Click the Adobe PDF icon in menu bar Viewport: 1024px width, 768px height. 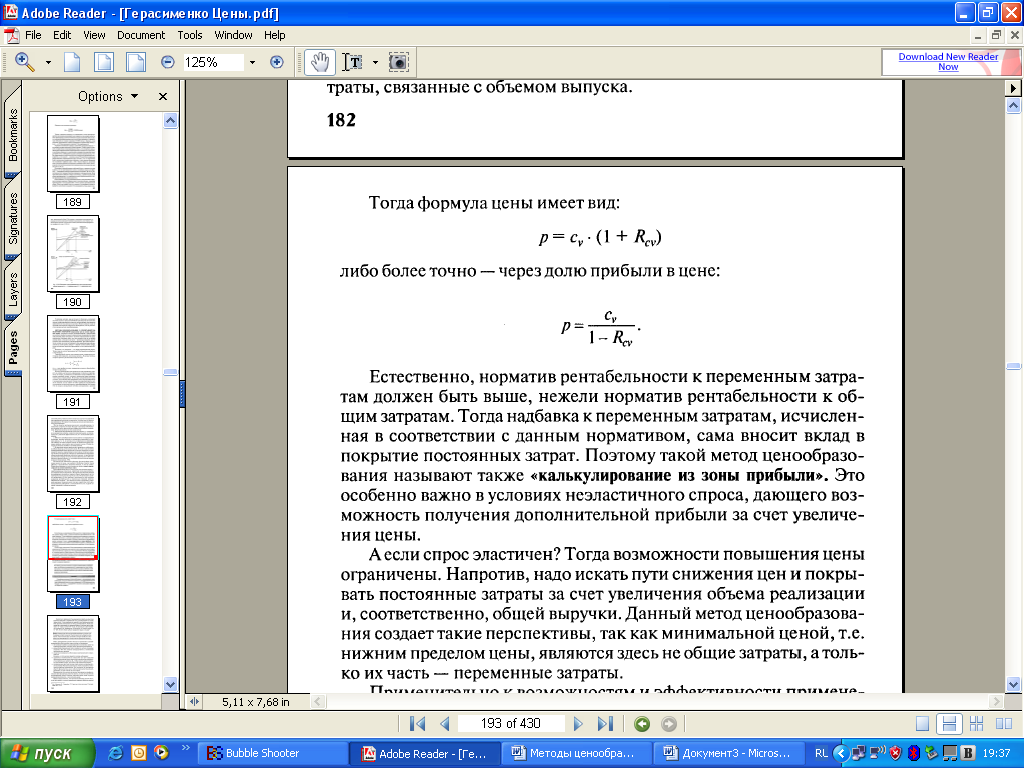click(x=11, y=35)
